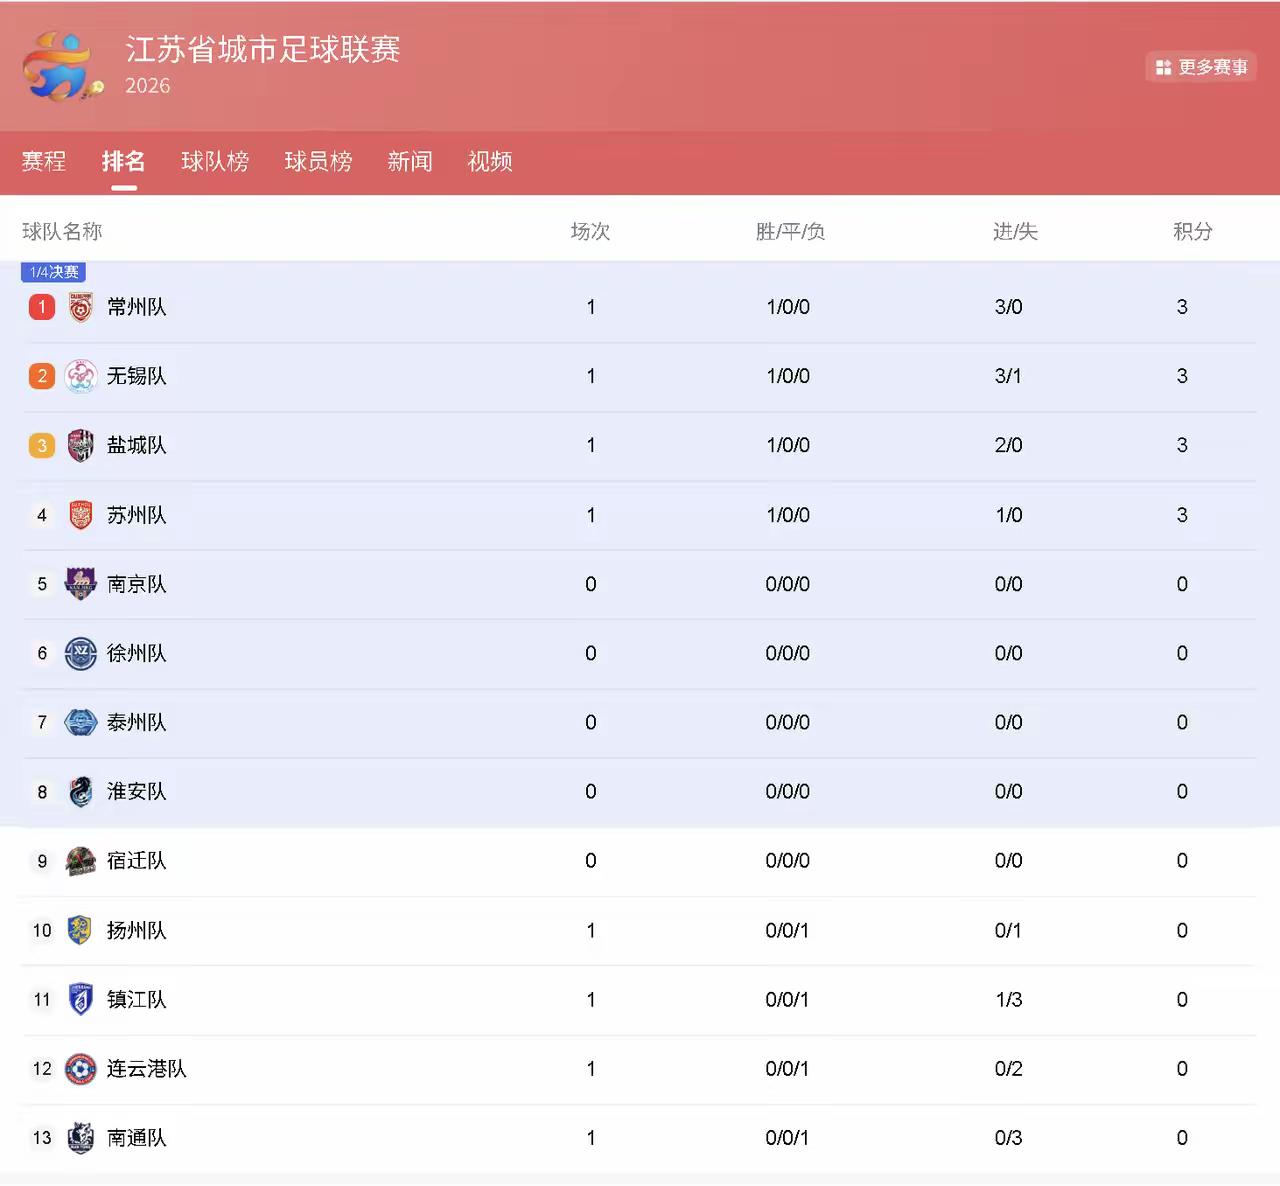Viewport: 1280px width, 1186px height.
Task: Select 淮安队 team name
Action: coord(137,791)
